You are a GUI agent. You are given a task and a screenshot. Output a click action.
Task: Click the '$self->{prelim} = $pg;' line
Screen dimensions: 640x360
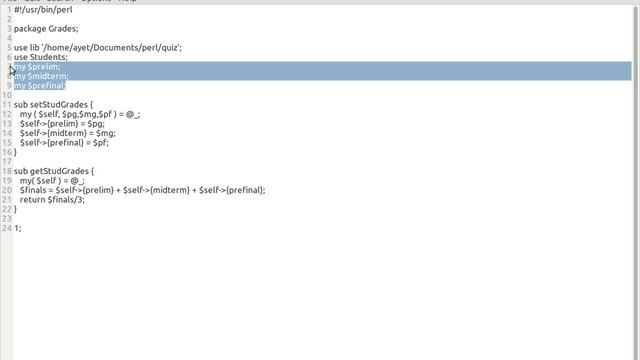[62, 124]
